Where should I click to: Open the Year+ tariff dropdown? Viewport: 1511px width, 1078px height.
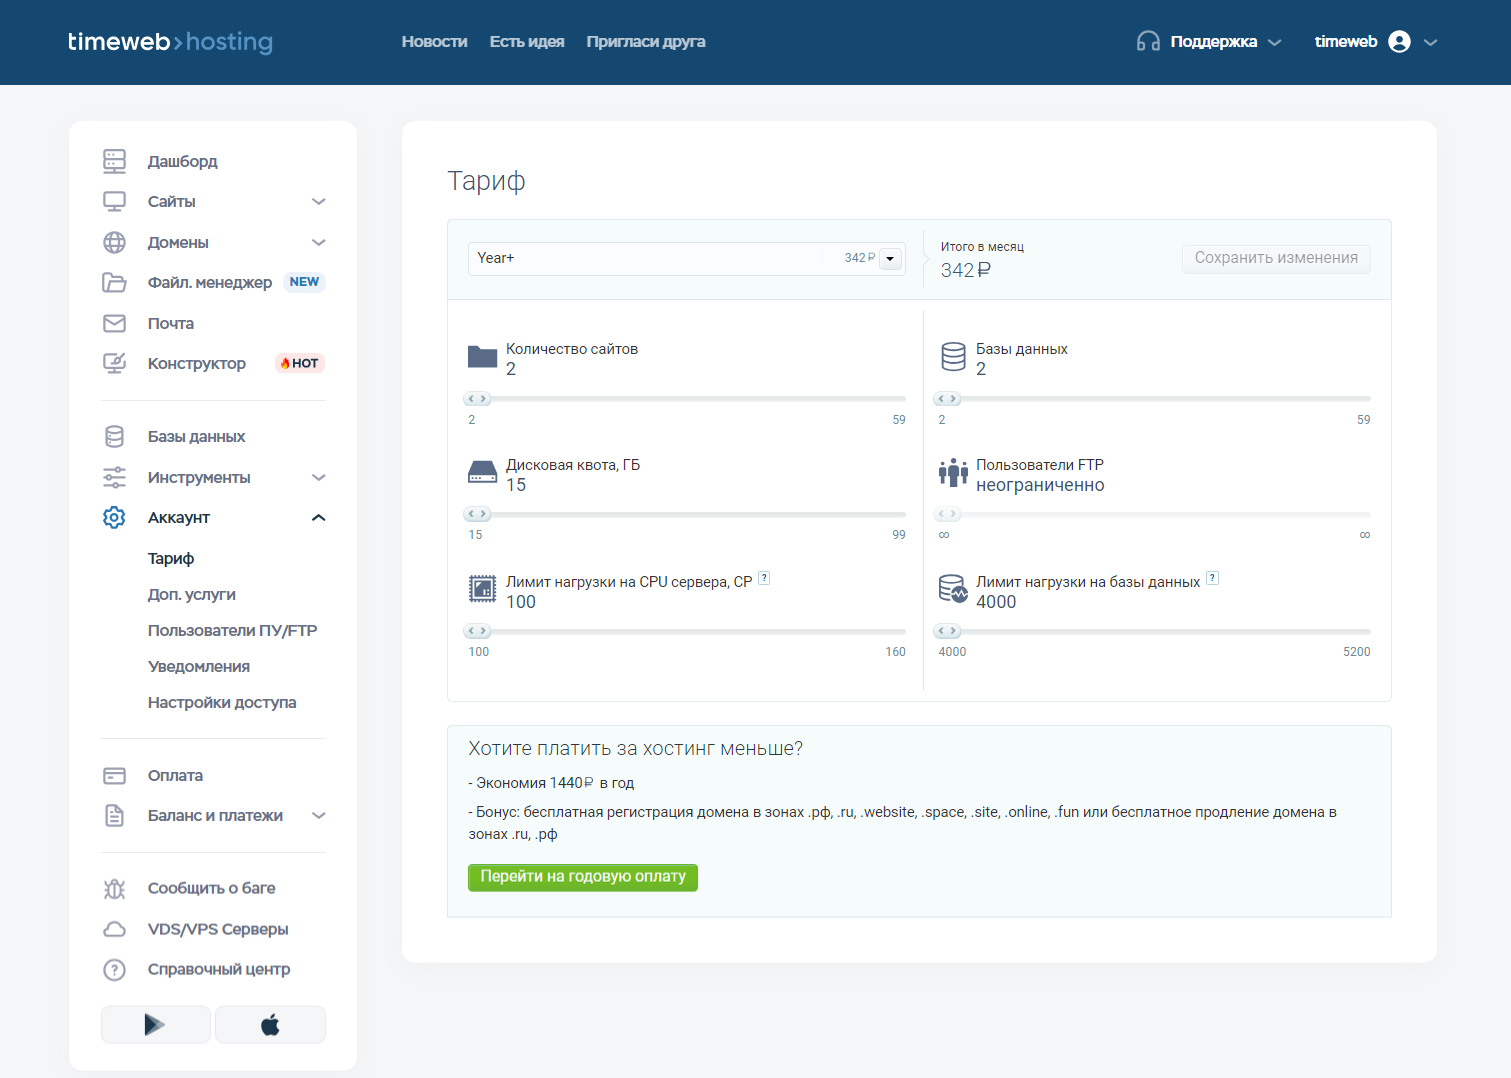[x=890, y=259]
